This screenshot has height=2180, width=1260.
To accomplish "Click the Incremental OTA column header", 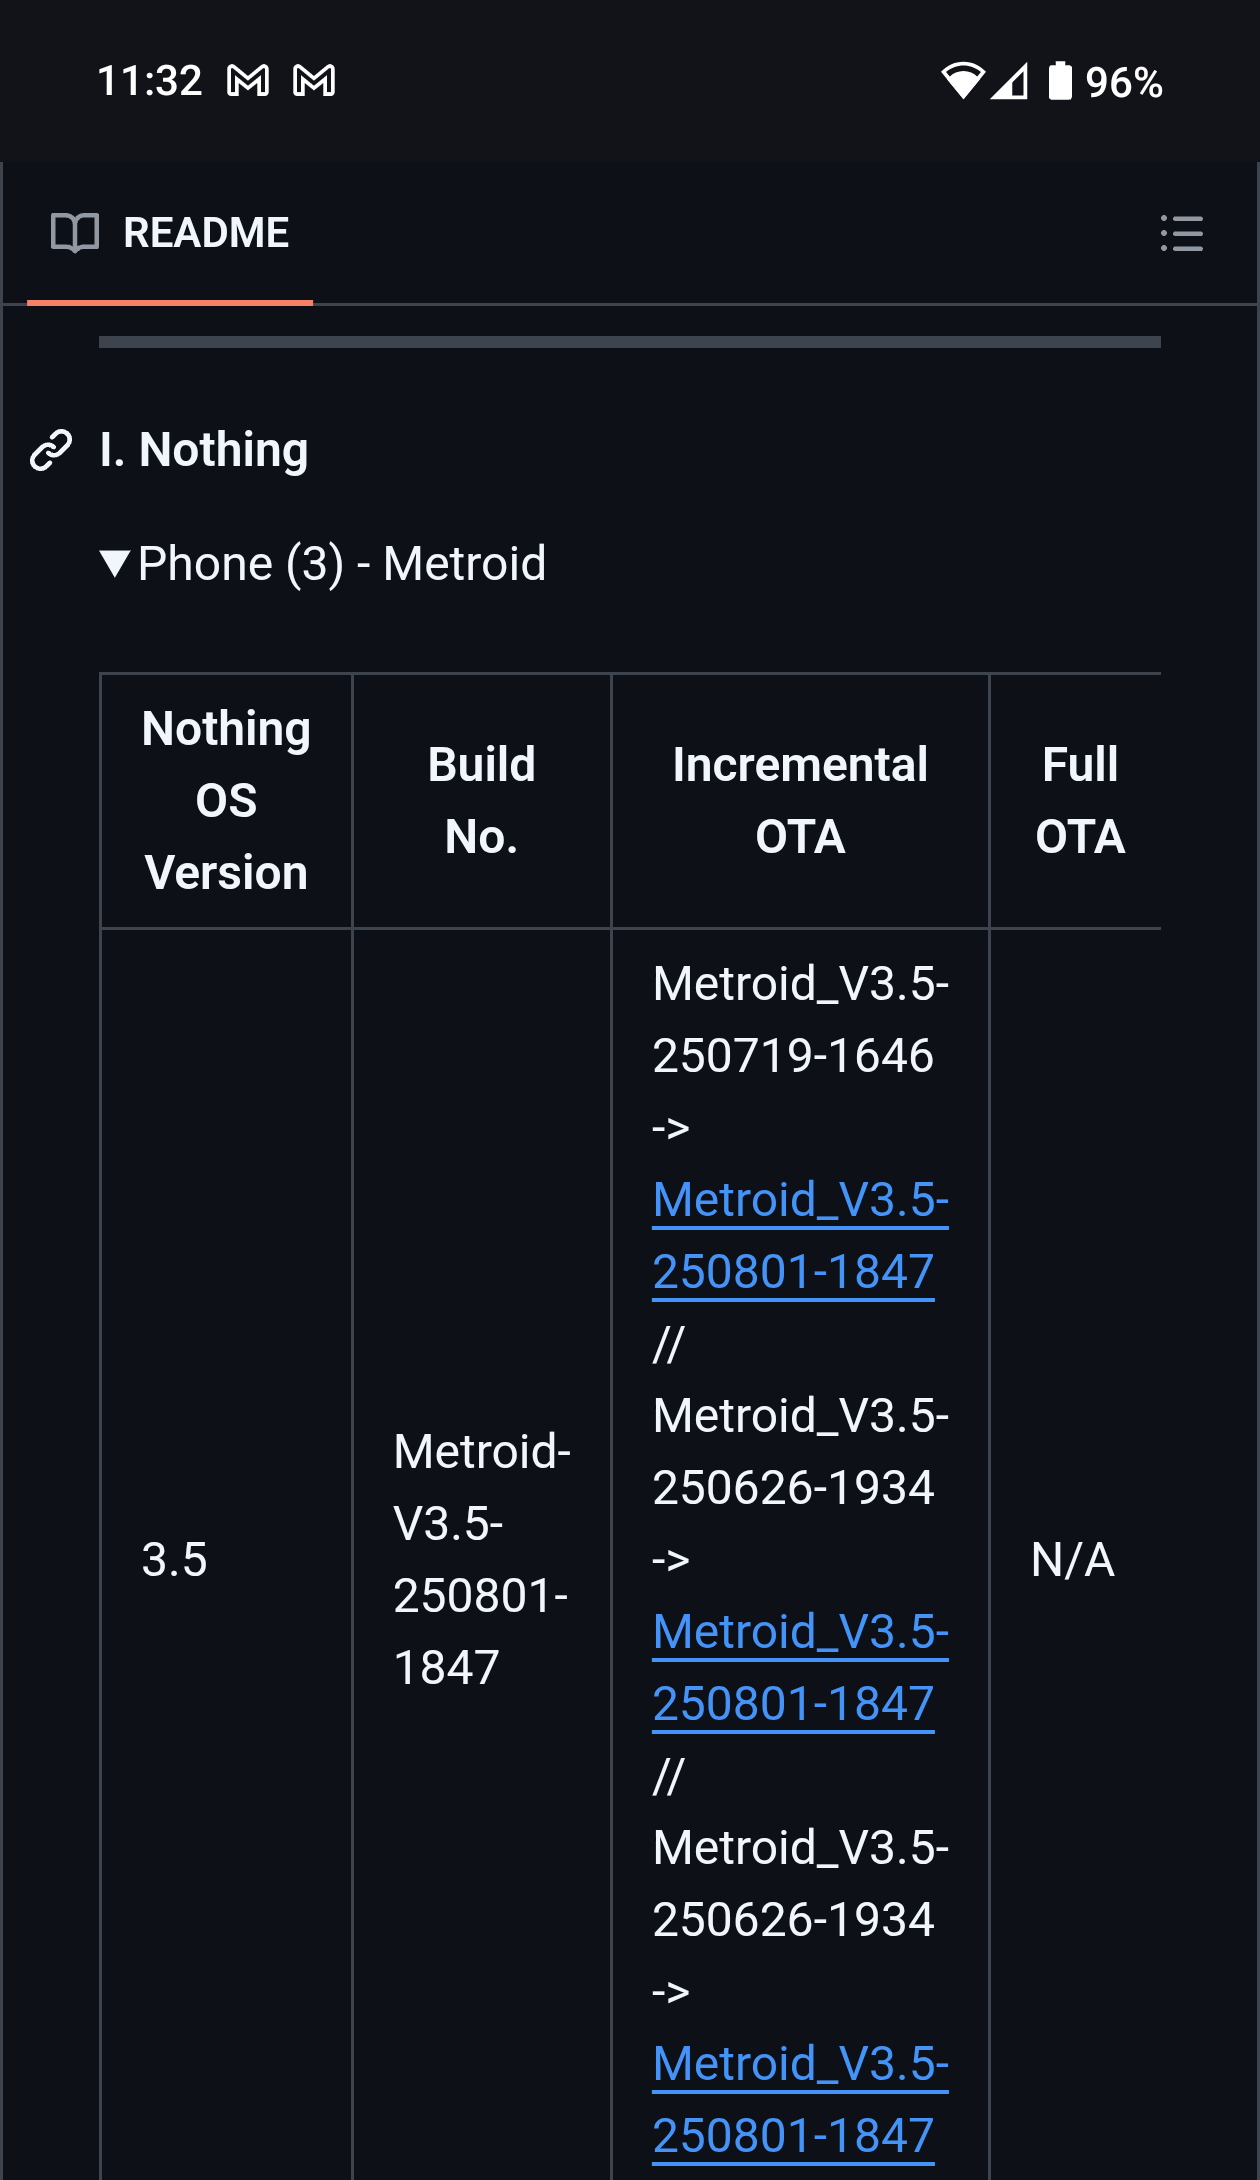I will point(799,800).
